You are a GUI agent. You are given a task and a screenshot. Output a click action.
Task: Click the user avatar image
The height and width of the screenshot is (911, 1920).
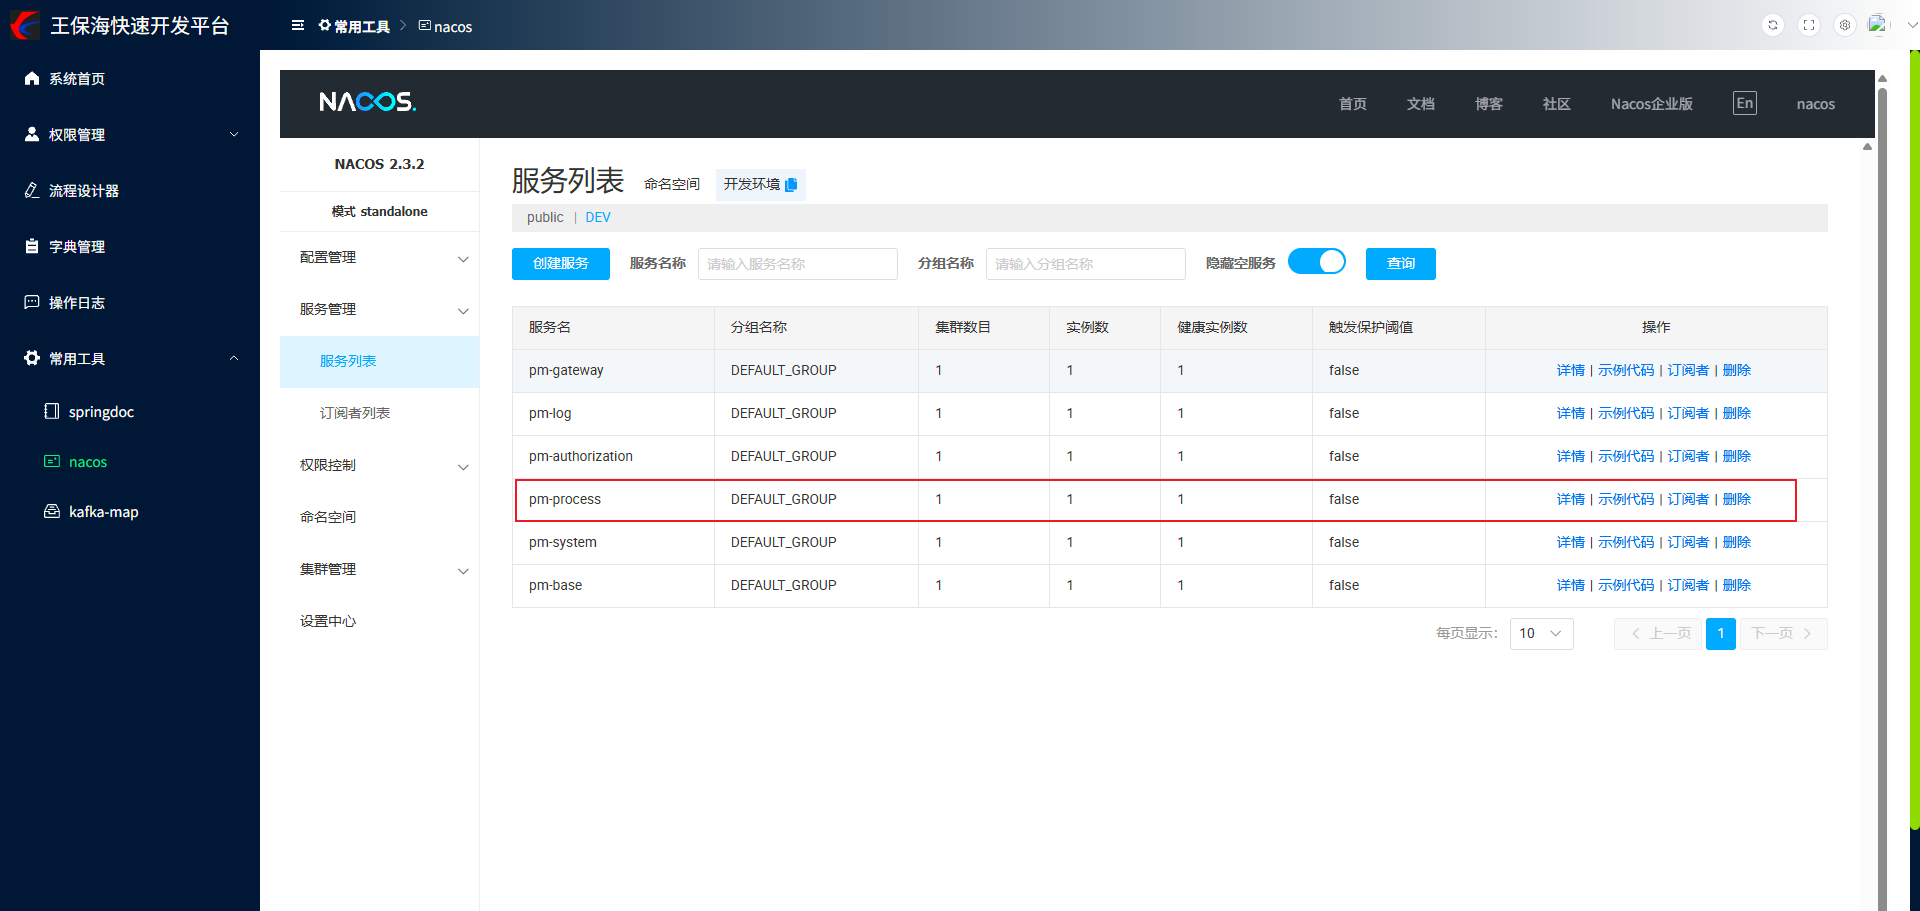pos(1879,24)
